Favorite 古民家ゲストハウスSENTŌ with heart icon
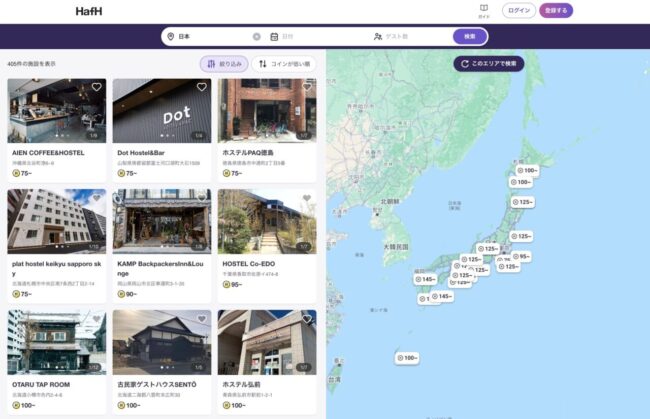Image resolution: width=650 pixels, height=419 pixels. [202, 318]
